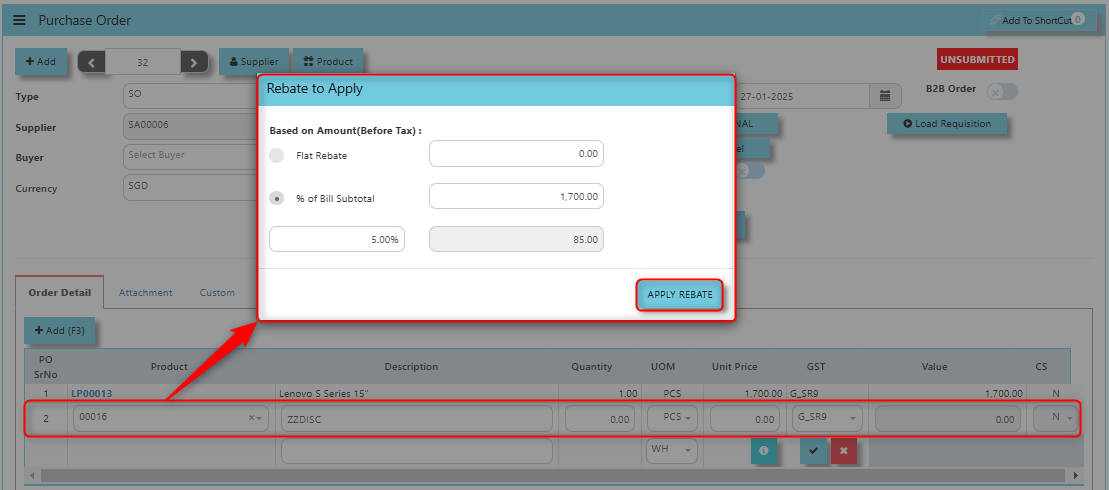Open the Product button

[x=327, y=62]
